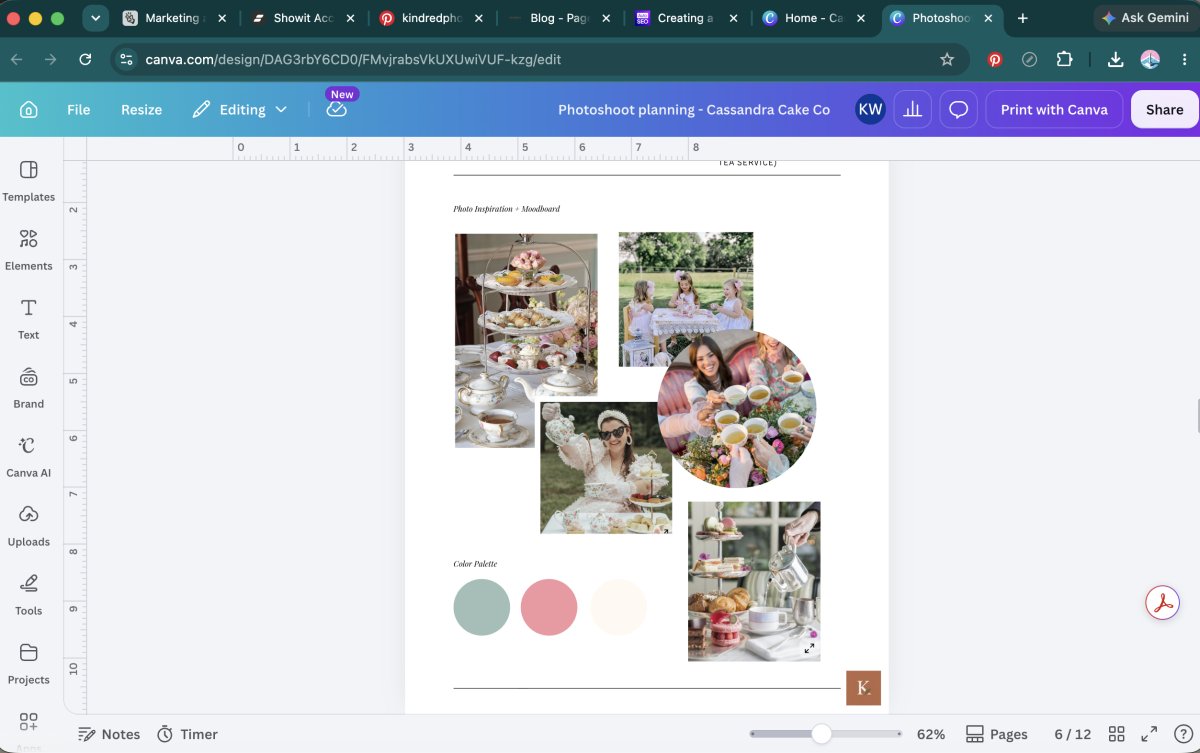Viewport: 1200px width, 753px height.
Task: Open the Uploads panel
Action: [28, 526]
